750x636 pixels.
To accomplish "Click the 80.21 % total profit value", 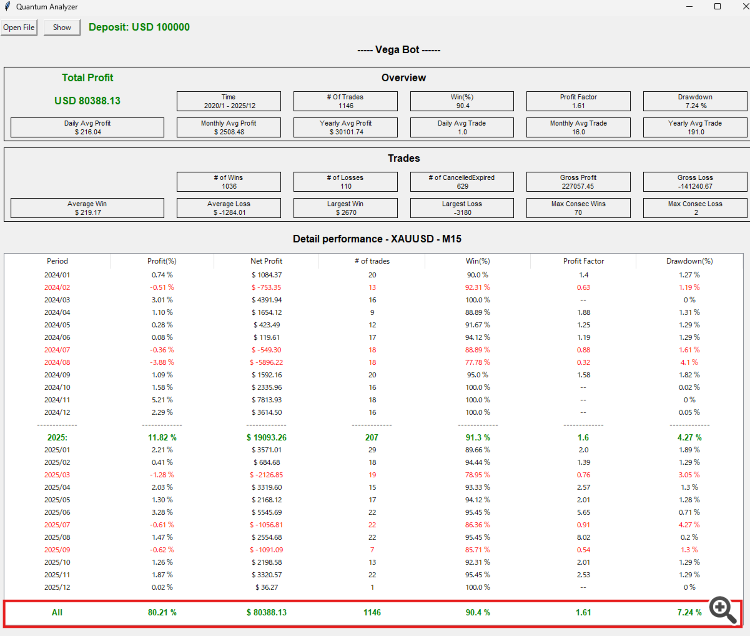I will [x=162, y=612].
